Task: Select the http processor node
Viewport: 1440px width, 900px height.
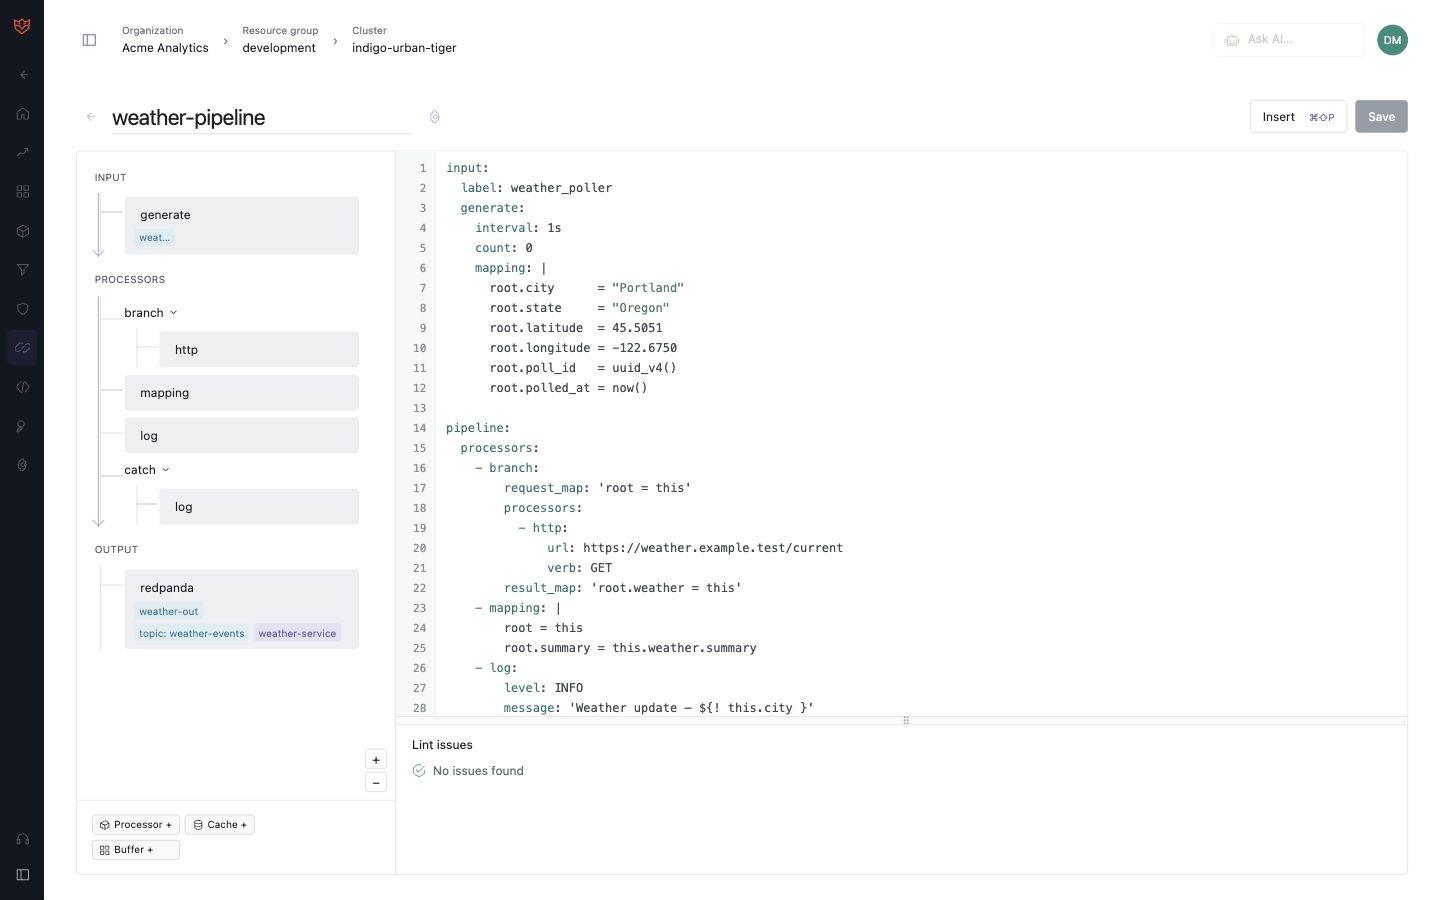Action: (259, 350)
